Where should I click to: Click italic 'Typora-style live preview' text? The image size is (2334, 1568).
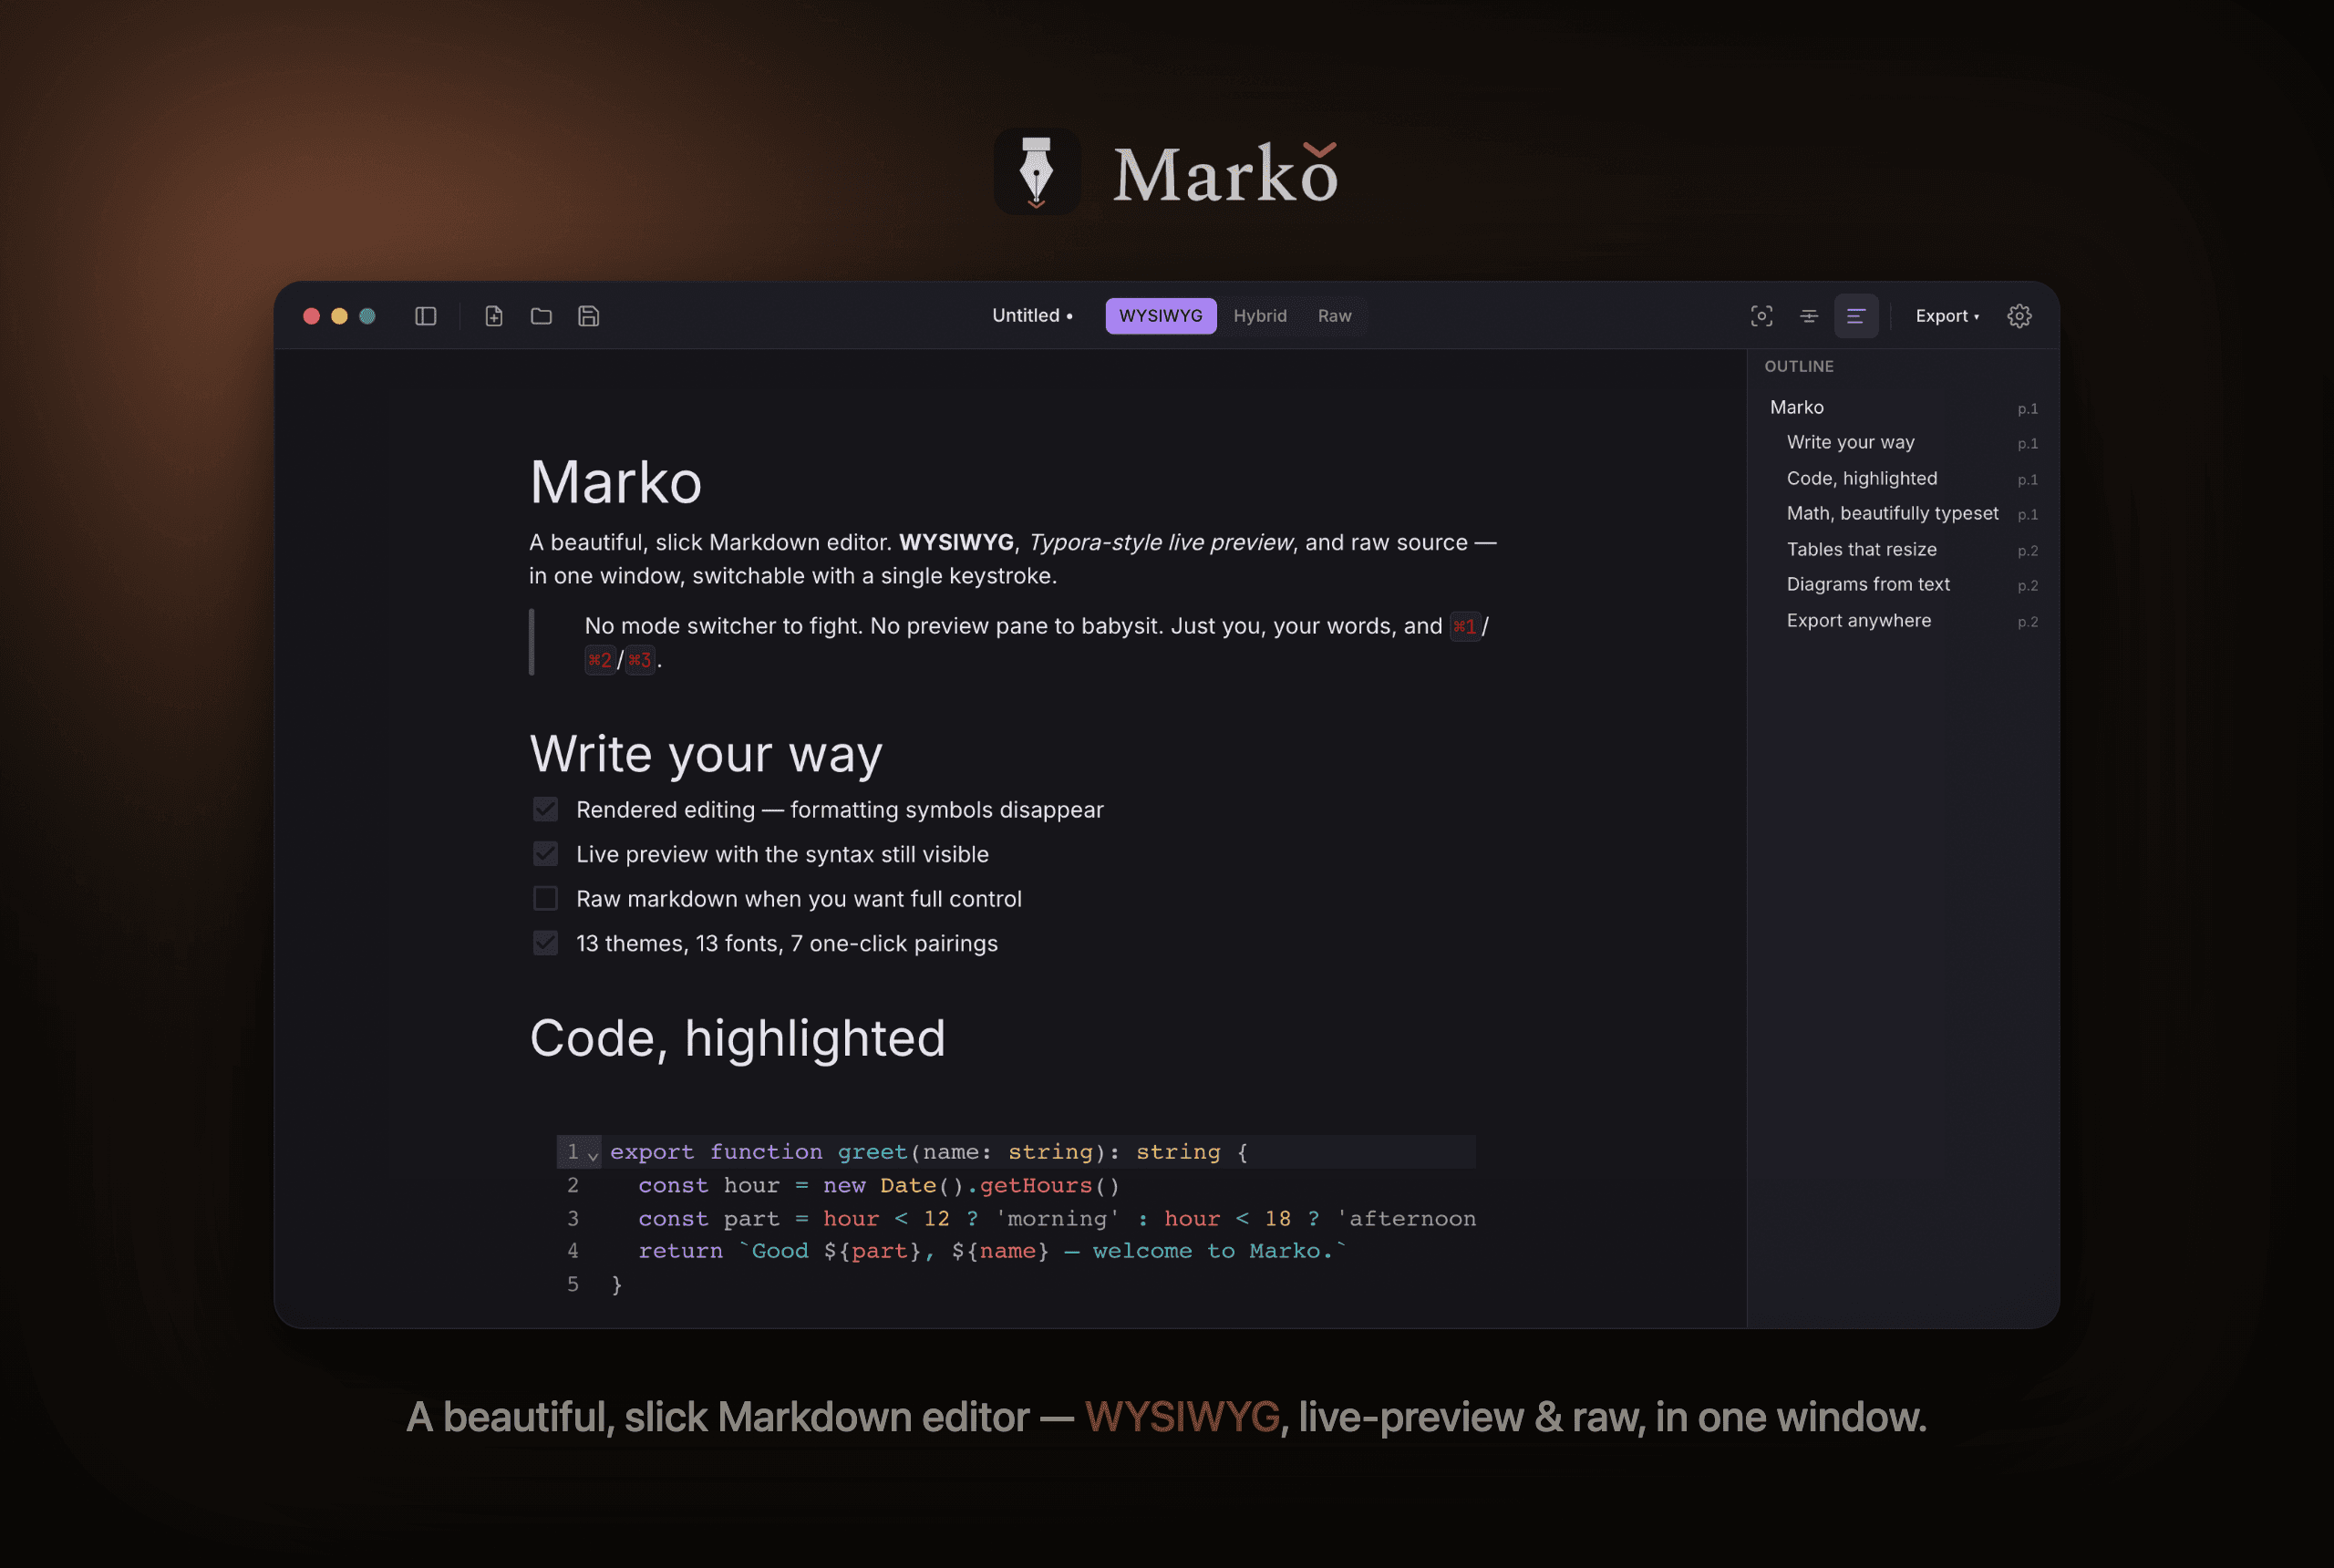pos(1160,543)
